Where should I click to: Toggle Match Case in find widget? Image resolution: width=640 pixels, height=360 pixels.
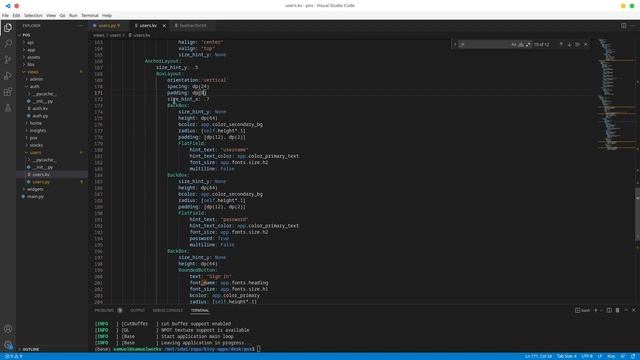pos(514,44)
